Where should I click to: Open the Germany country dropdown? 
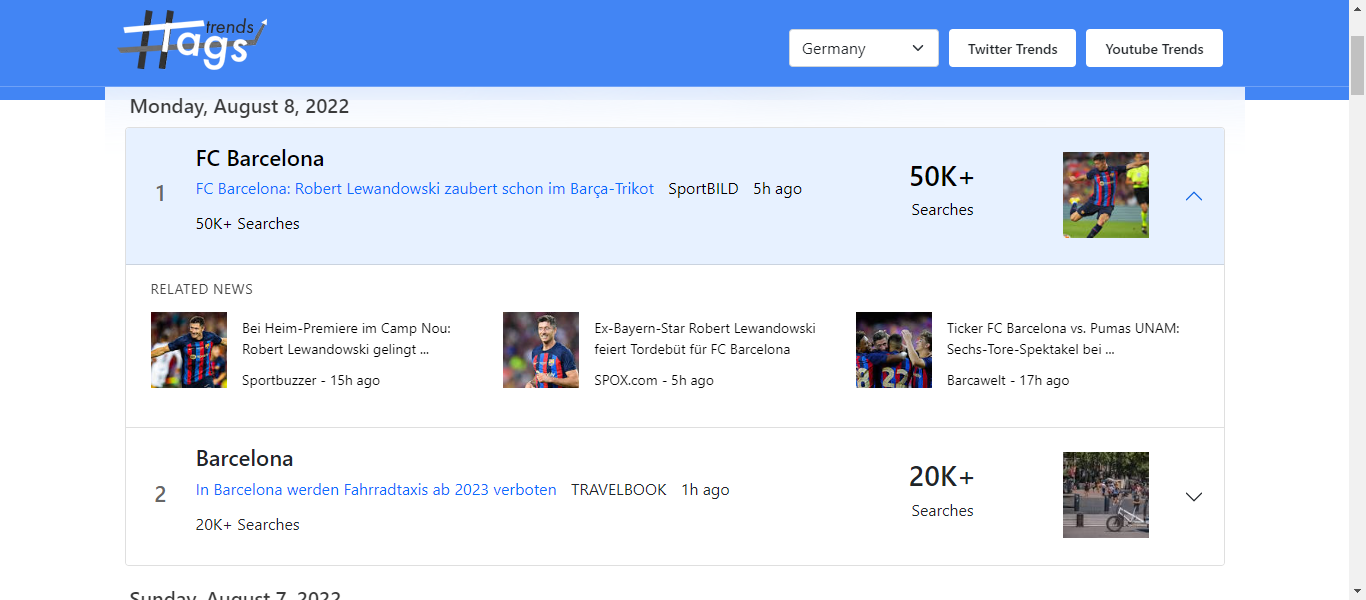tap(864, 48)
